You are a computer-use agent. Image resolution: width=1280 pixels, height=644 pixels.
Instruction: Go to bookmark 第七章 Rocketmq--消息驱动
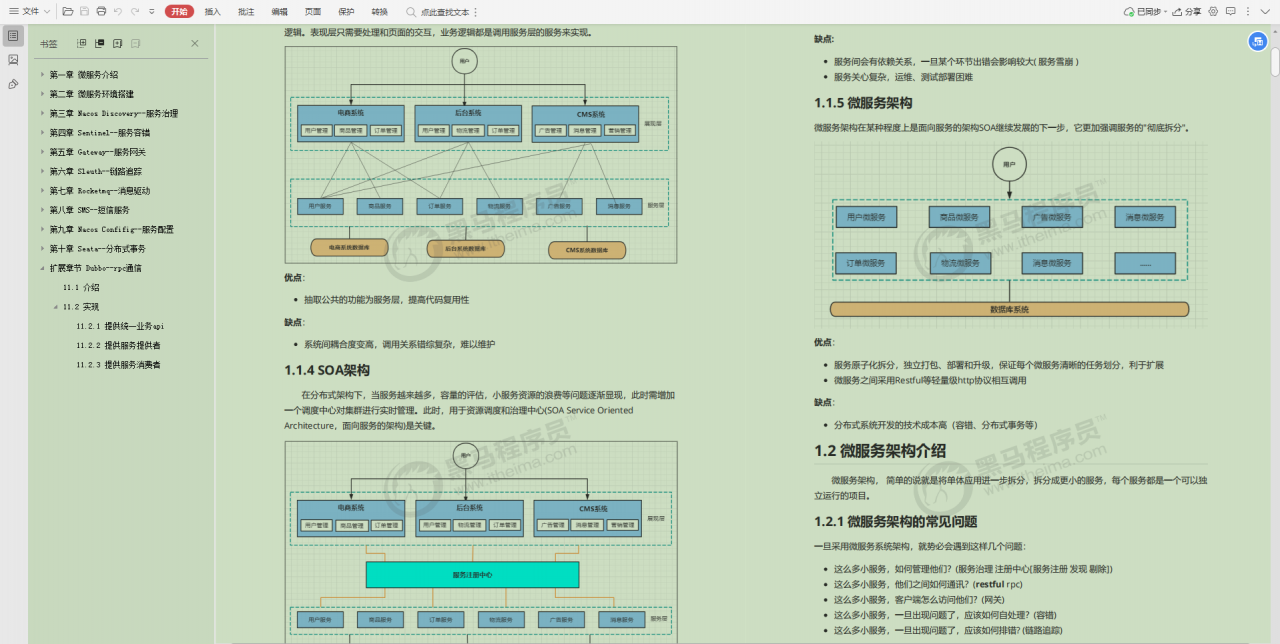(100, 191)
